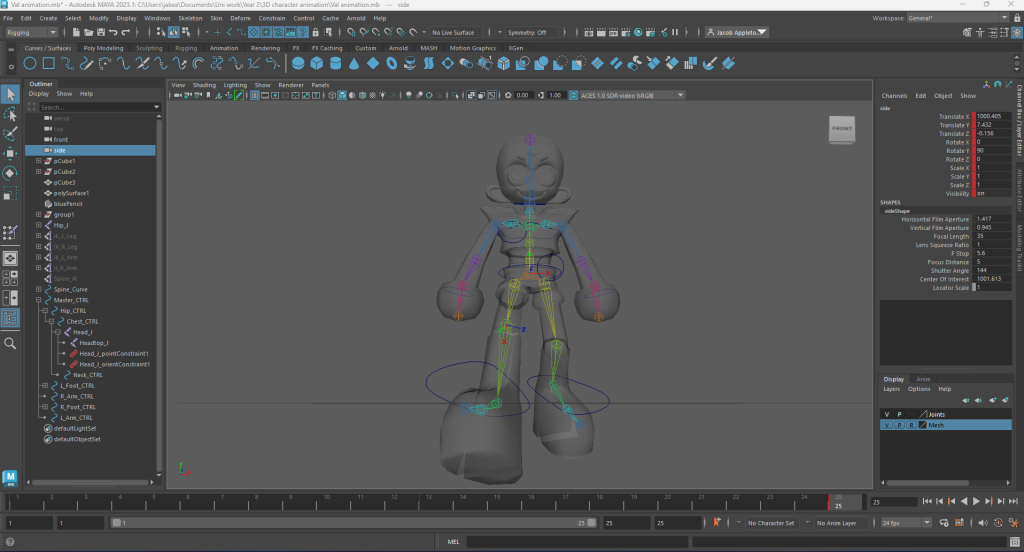Select the Spine_Curve item in Outliner
The width and height of the screenshot is (1024, 552).
71,289
